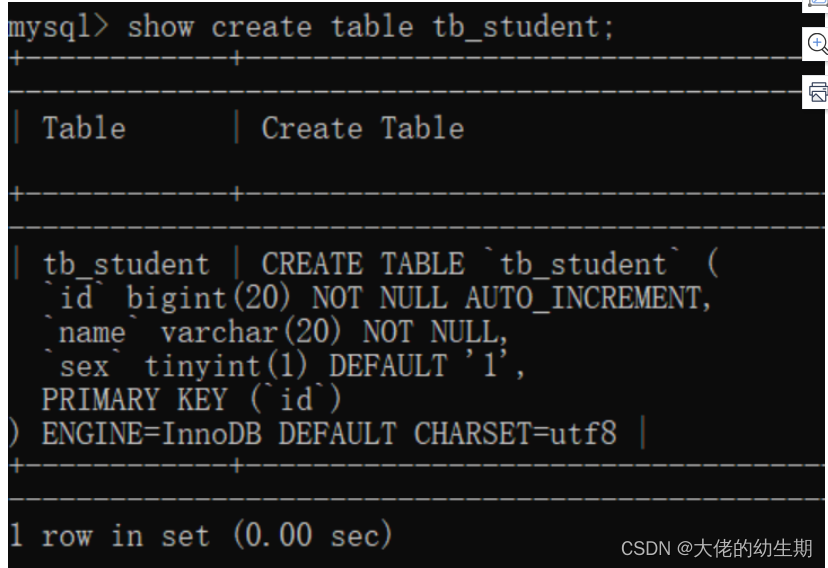Click the AUTO_INCREMENT keyword
This screenshot has width=828, height=568.
pos(588,298)
